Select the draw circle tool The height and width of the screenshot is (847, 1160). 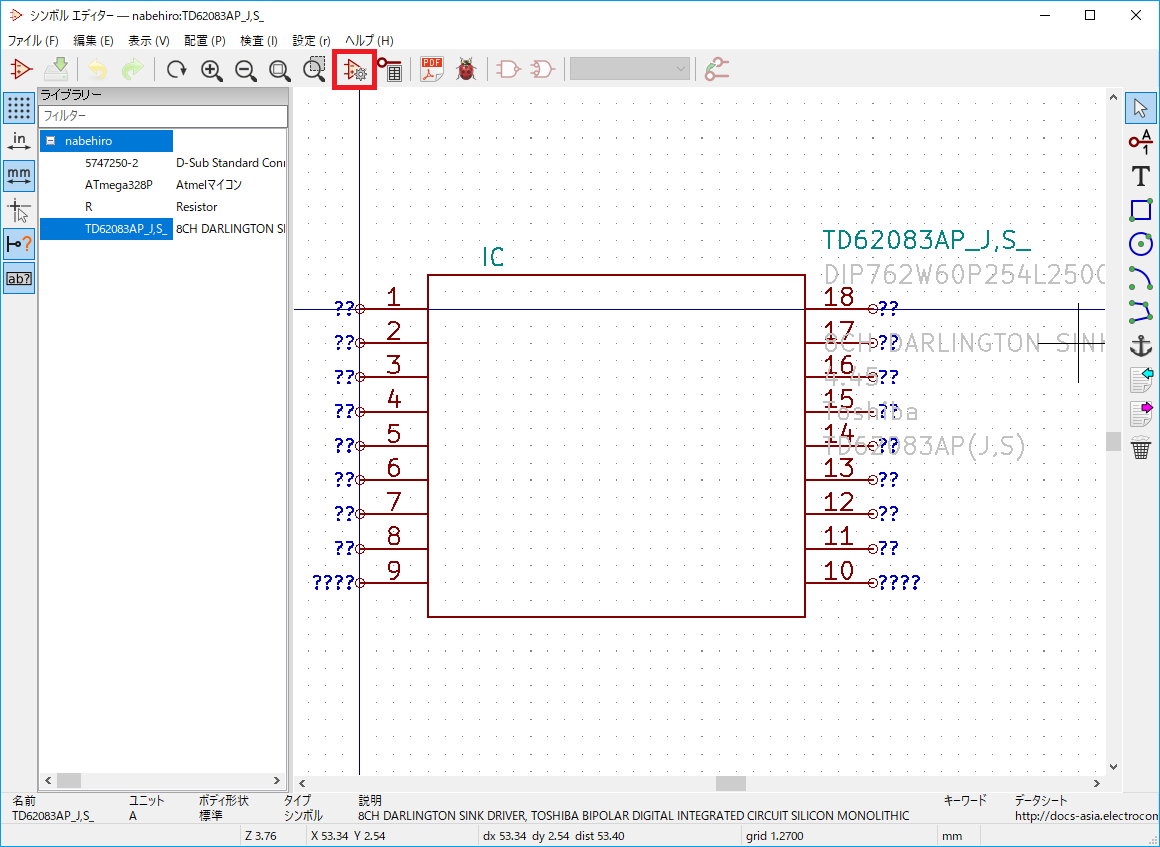coord(1140,243)
